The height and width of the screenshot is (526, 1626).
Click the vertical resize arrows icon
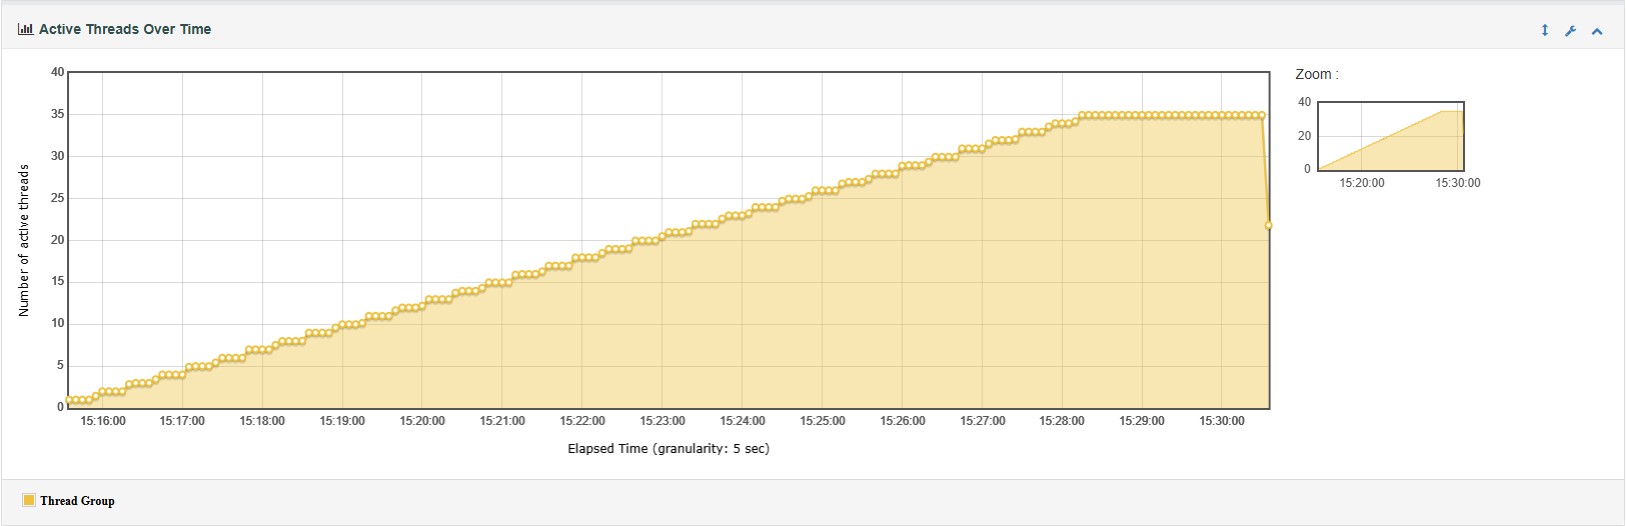(1544, 30)
